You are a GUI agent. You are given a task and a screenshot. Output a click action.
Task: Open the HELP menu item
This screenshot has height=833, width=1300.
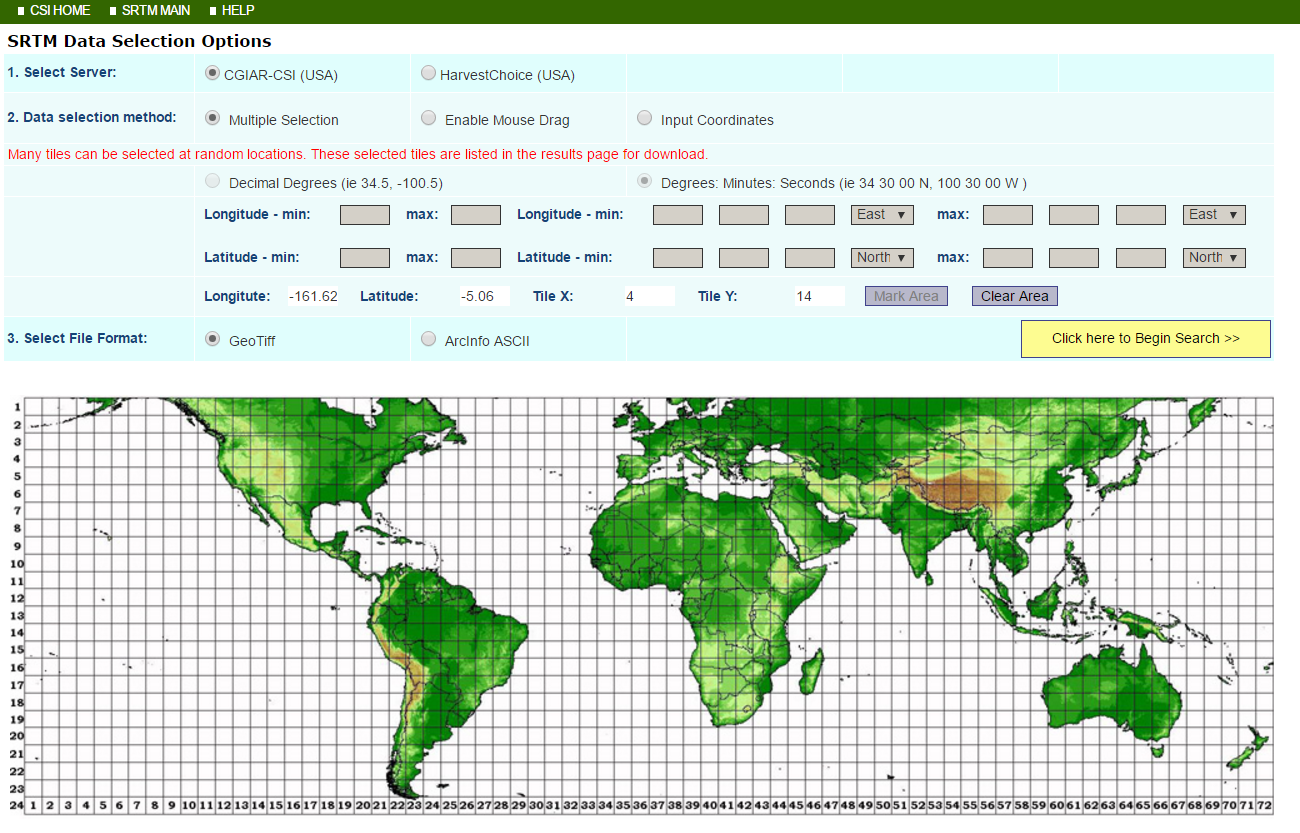pos(238,10)
